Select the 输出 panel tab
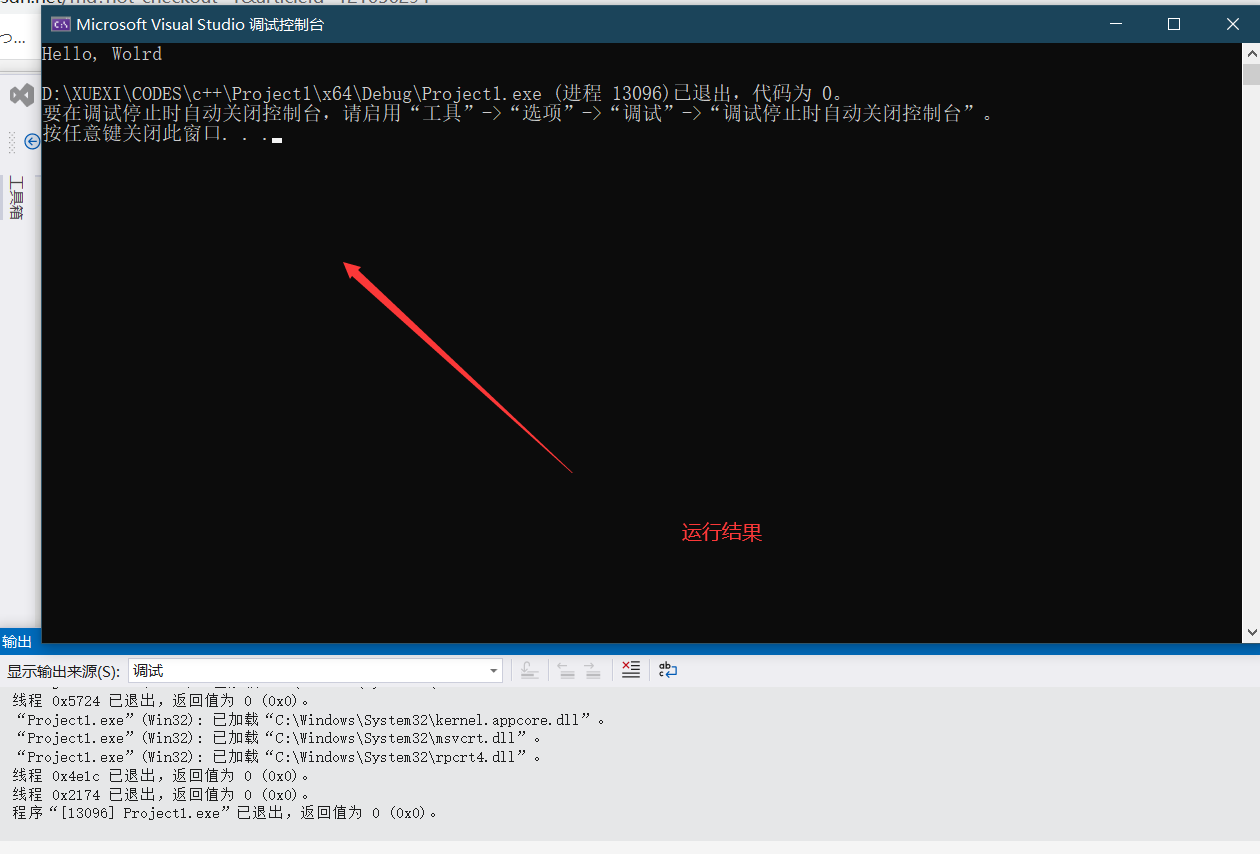 coord(17,641)
